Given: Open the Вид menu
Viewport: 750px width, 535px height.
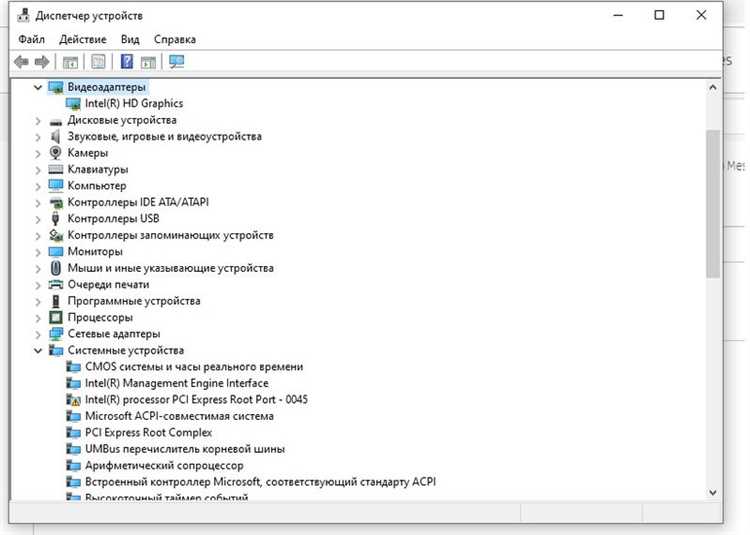Looking at the screenshot, I should pyautogui.click(x=130, y=39).
